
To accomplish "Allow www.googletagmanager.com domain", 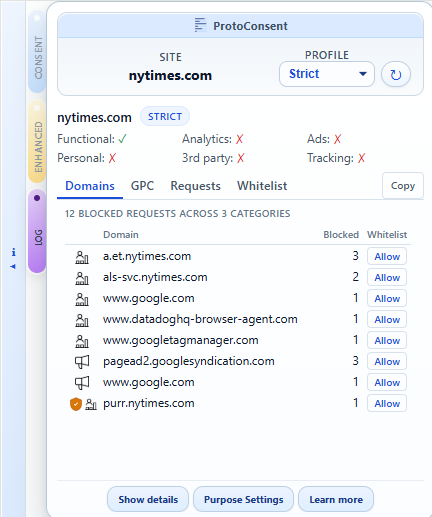I will pos(387,340).
